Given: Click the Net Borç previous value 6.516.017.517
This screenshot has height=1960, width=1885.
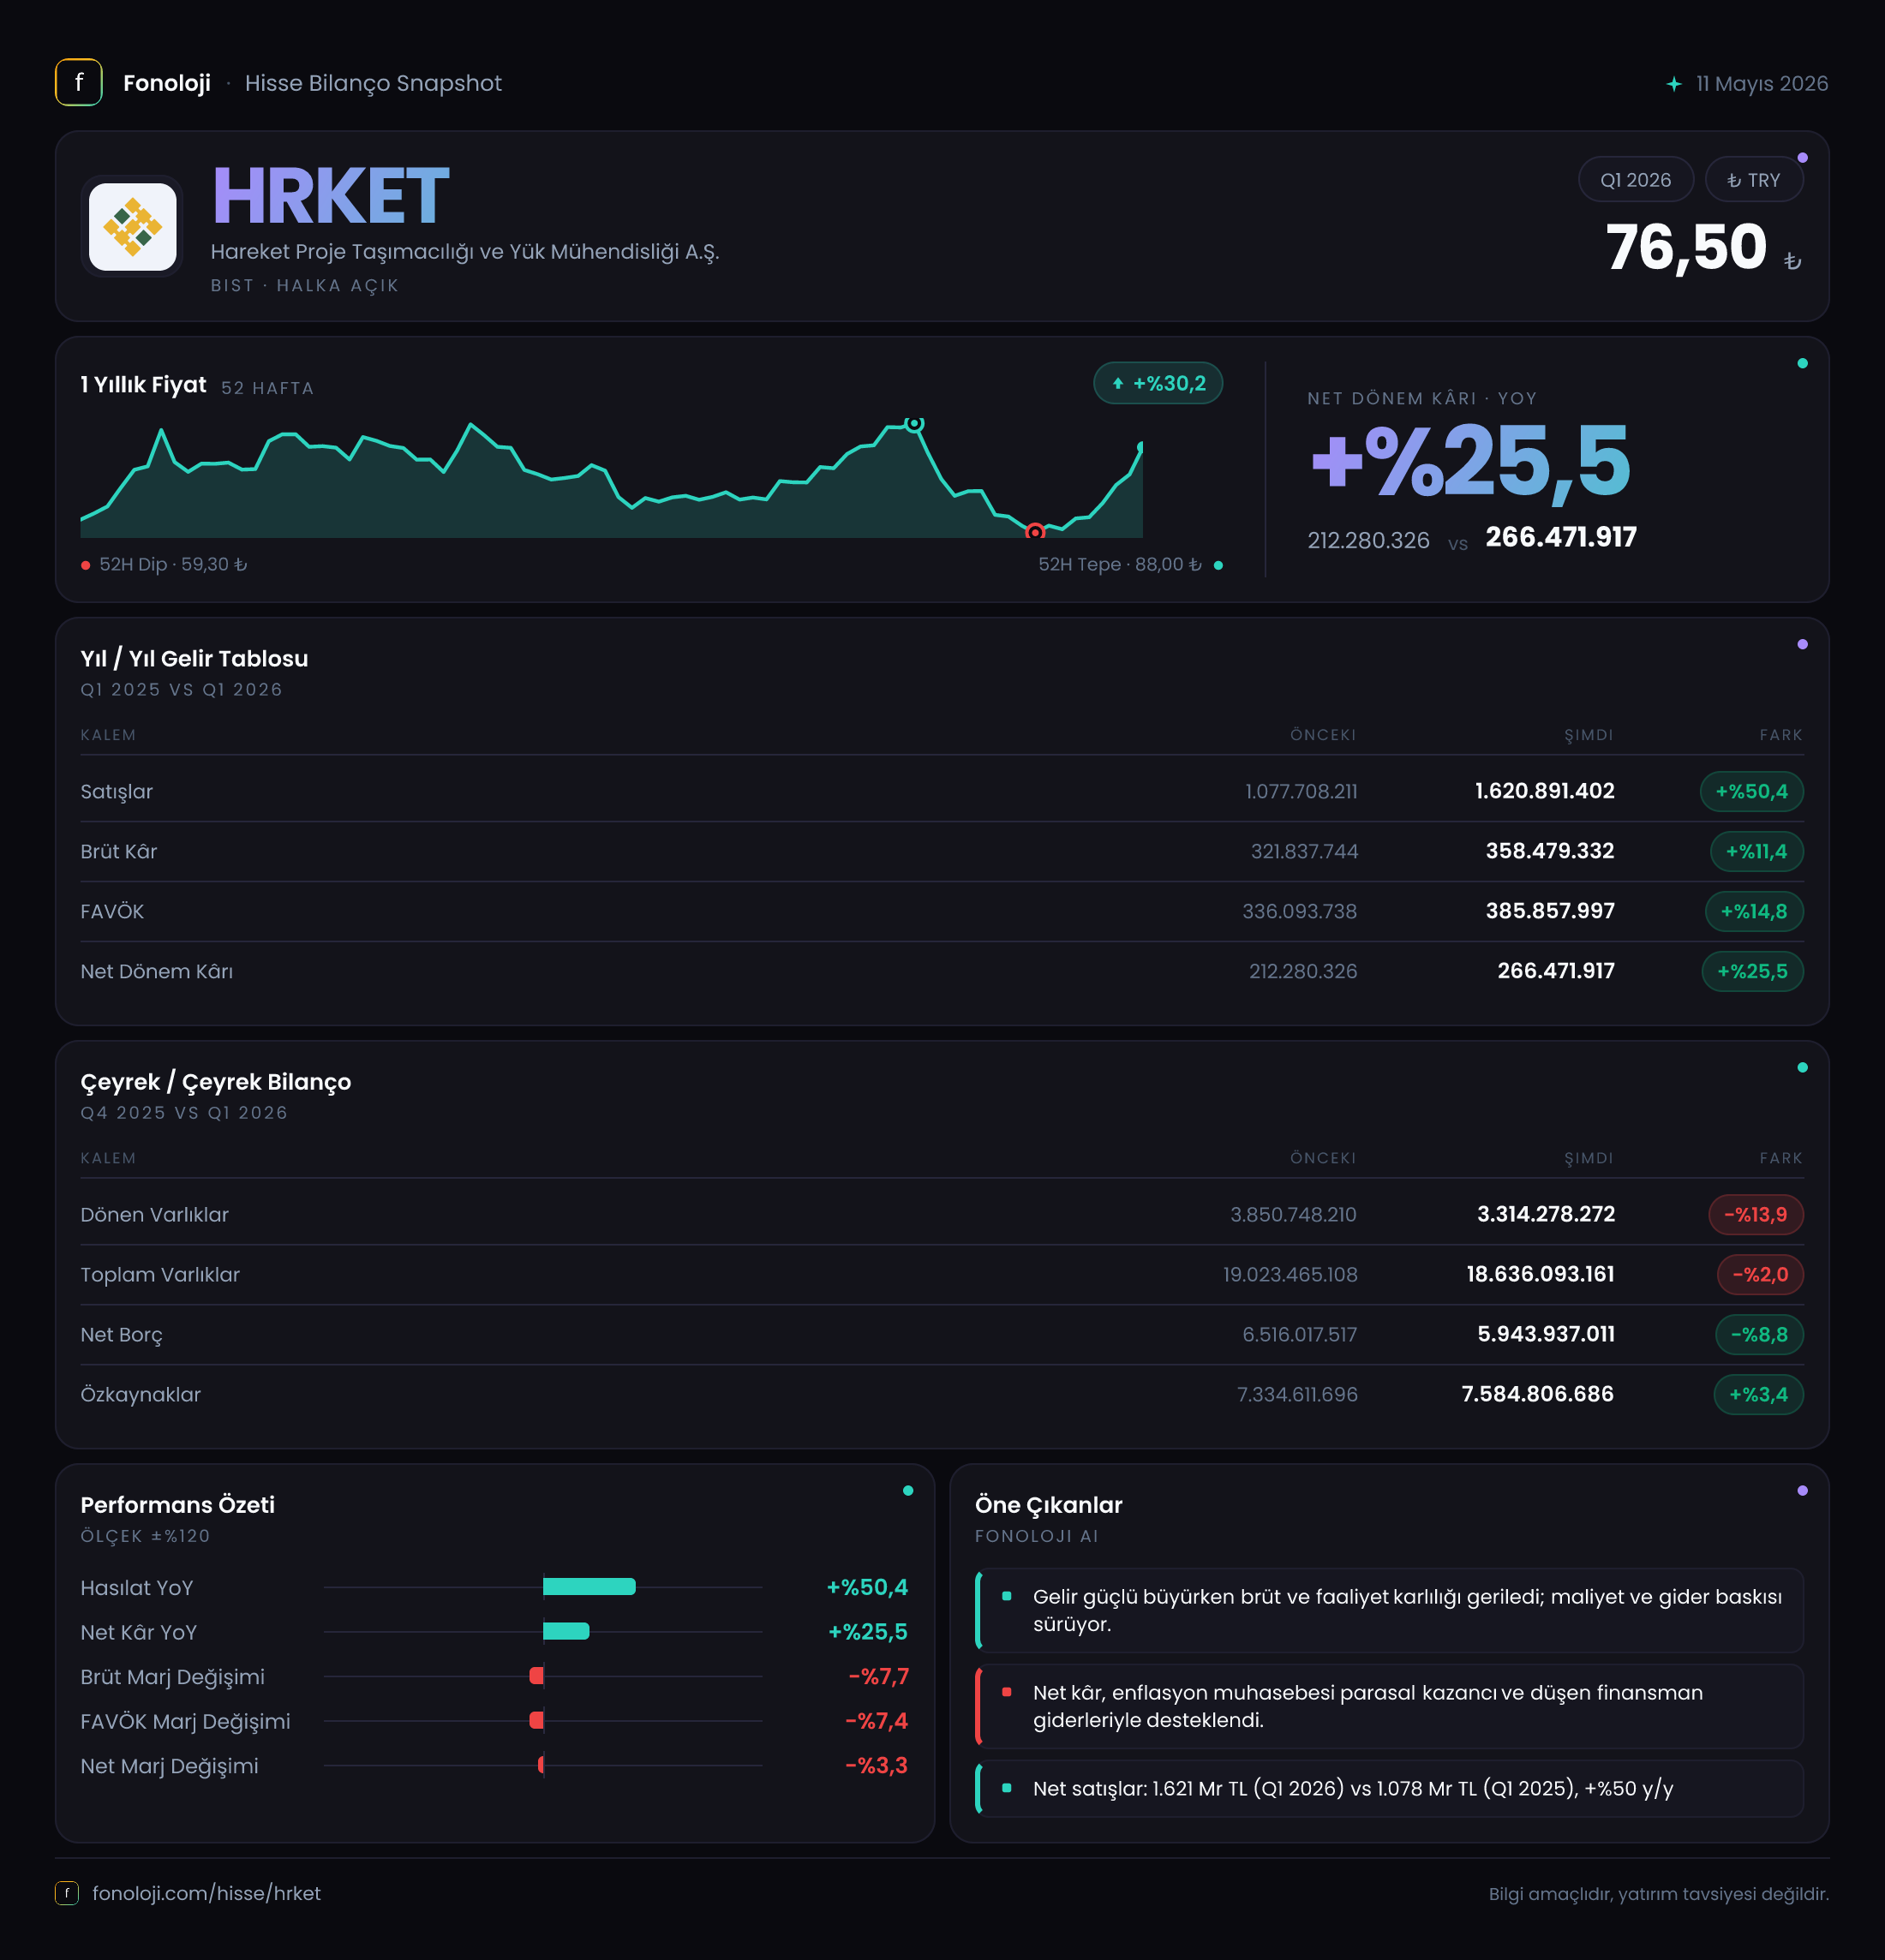Looking at the screenshot, I should pyautogui.click(x=1300, y=1334).
